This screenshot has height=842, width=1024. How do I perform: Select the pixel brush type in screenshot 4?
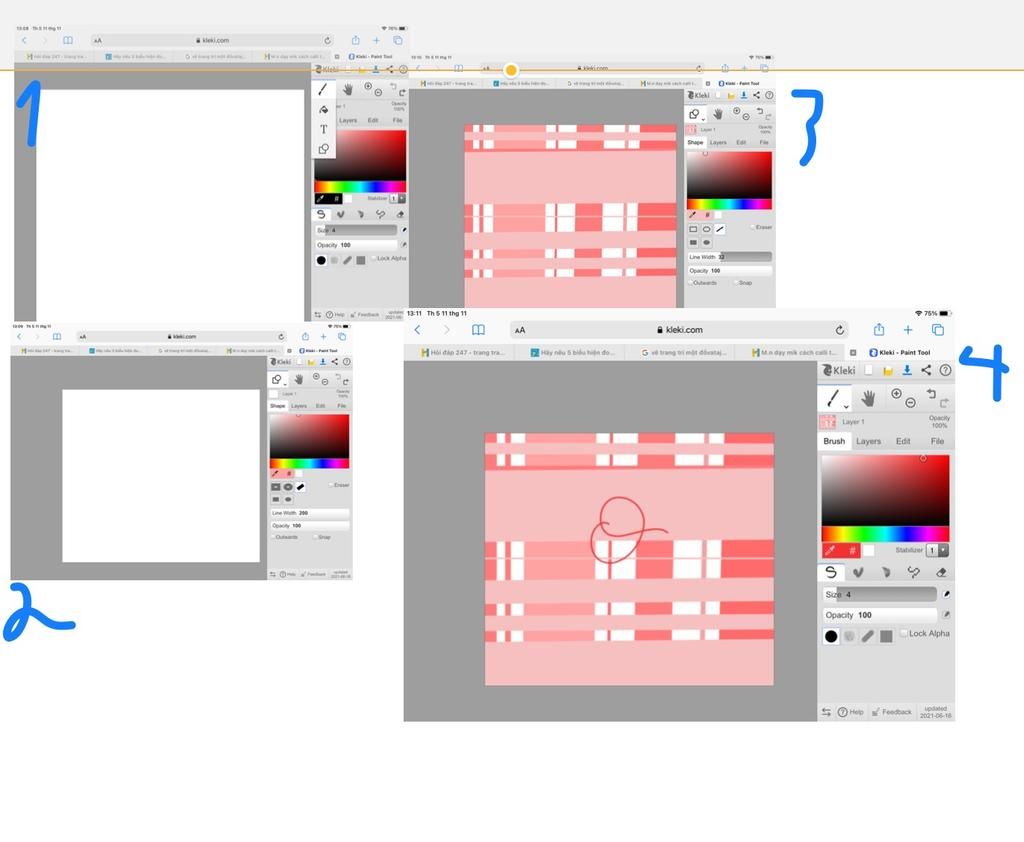pos(914,572)
